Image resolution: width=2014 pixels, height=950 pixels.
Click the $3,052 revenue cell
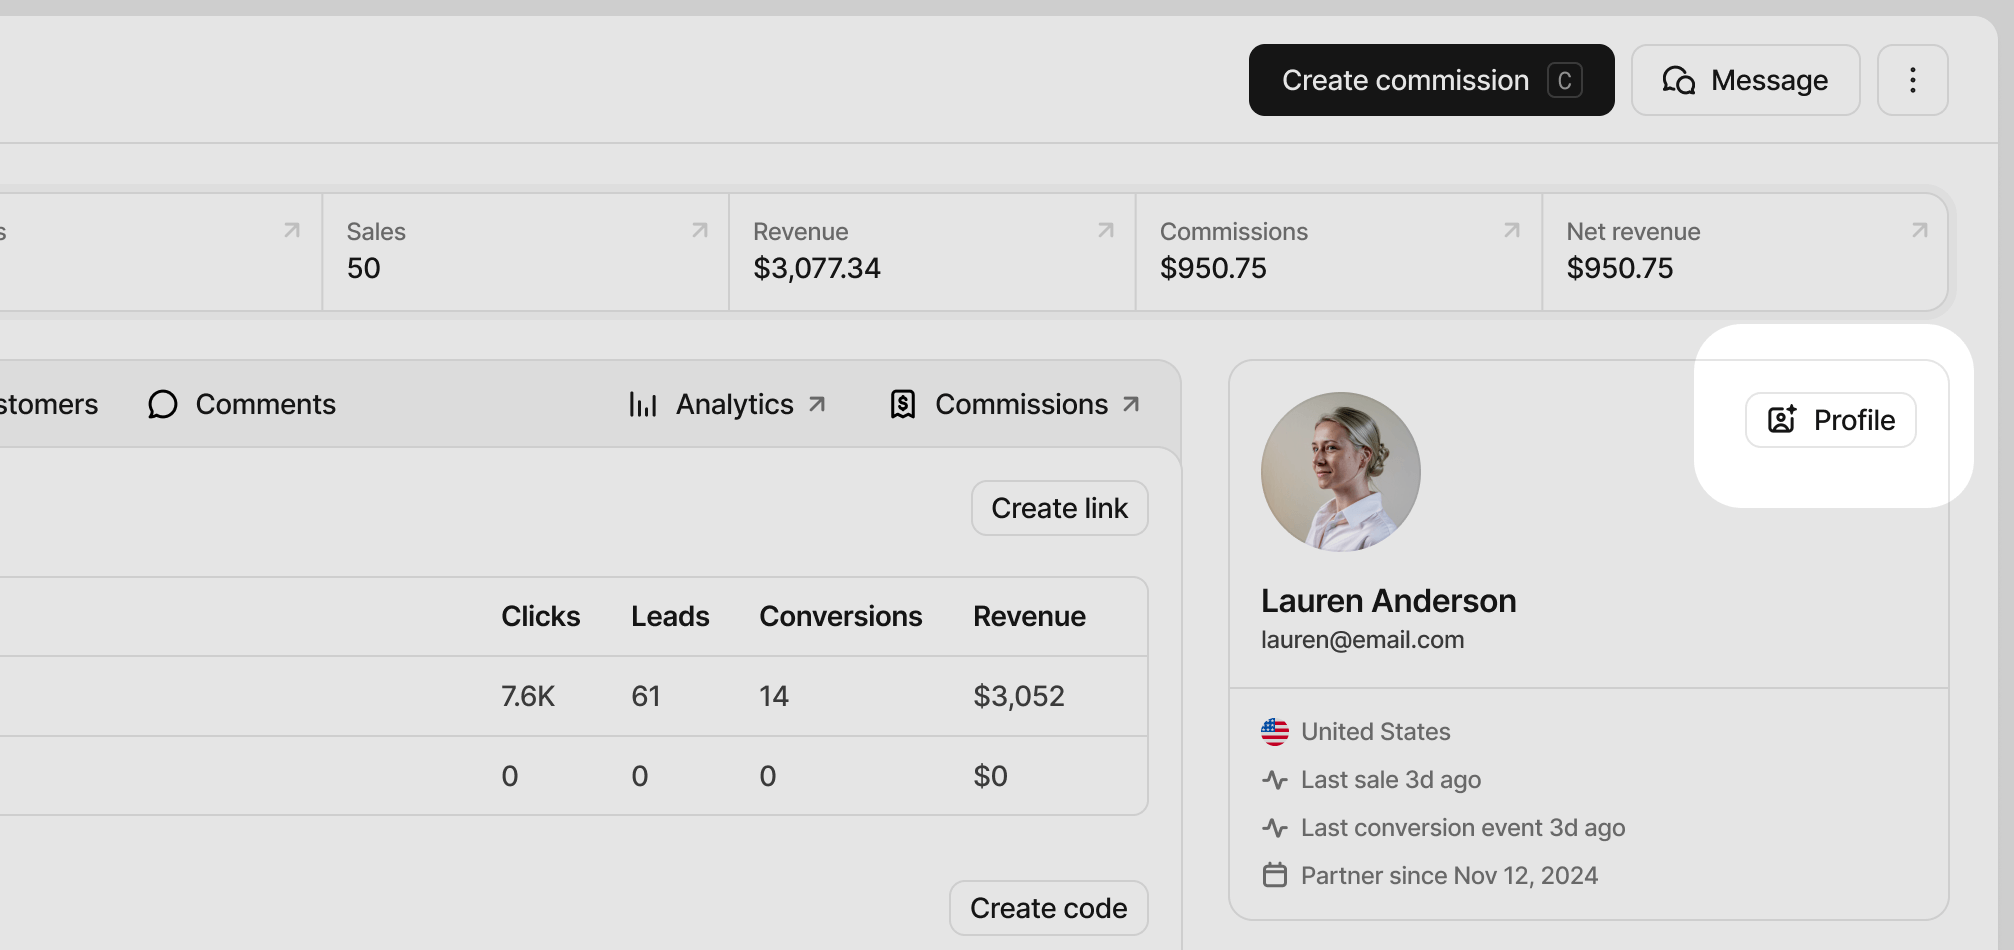[x=1019, y=696]
